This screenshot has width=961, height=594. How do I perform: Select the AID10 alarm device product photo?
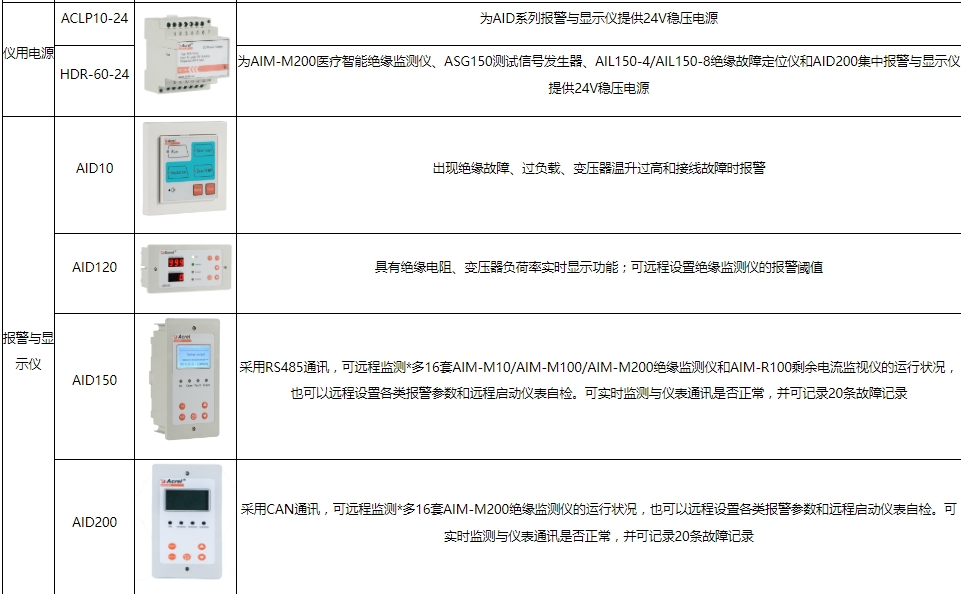187,165
